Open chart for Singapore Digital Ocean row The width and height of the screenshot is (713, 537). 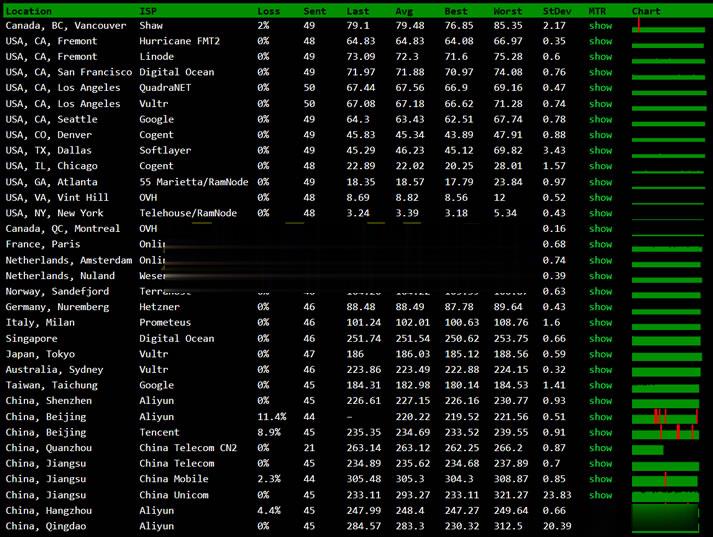pyautogui.click(x=666, y=341)
